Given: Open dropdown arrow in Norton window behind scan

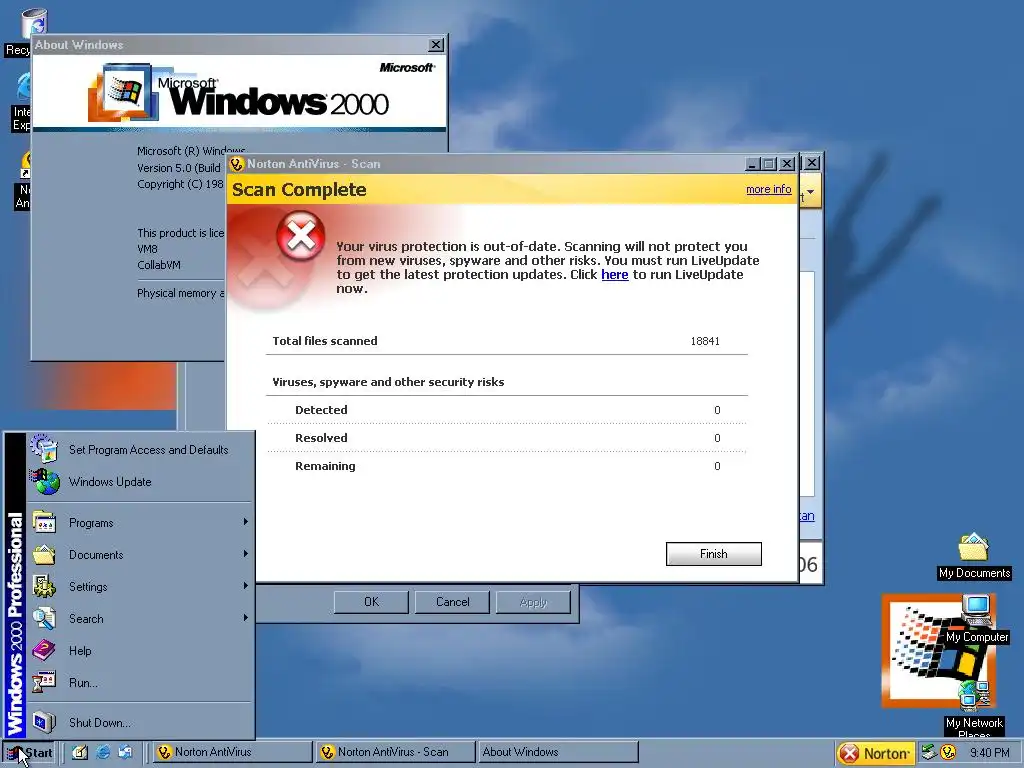Looking at the screenshot, I should point(810,192).
